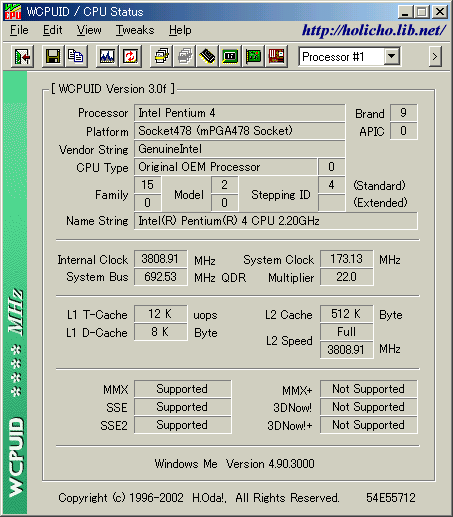This screenshot has height=517, width=453.
Task: Open the red motherboard info icon
Action: (x=276, y=57)
